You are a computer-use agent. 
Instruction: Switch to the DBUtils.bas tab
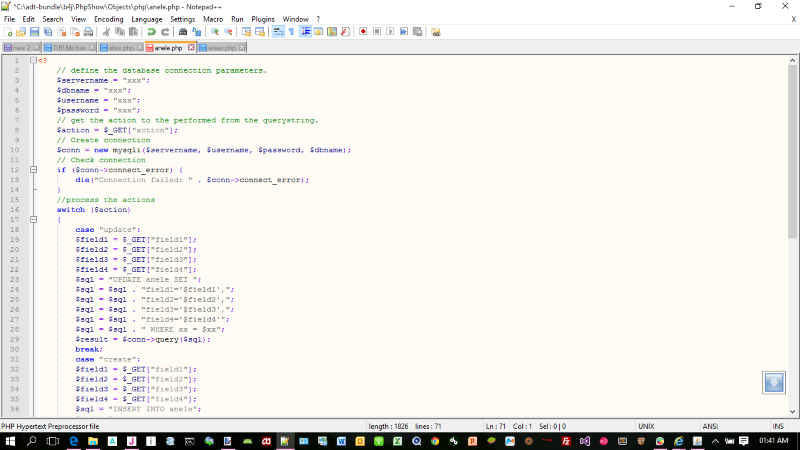(x=71, y=47)
